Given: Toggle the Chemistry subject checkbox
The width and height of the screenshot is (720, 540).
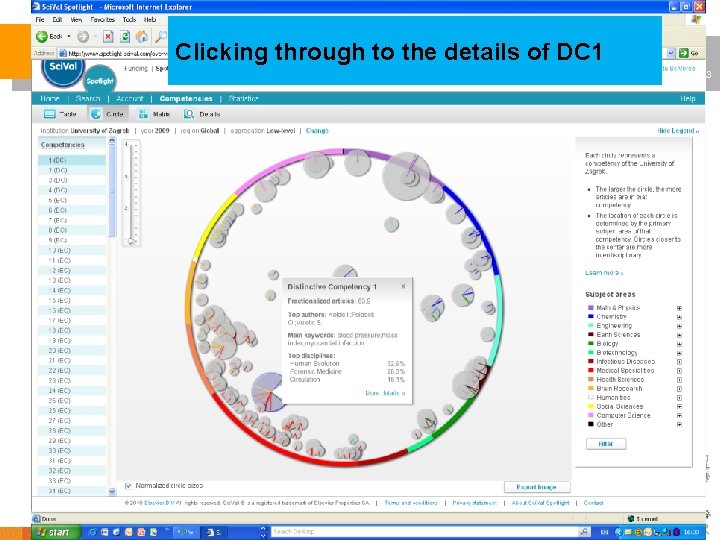Looking at the screenshot, I should pos(679,317).
